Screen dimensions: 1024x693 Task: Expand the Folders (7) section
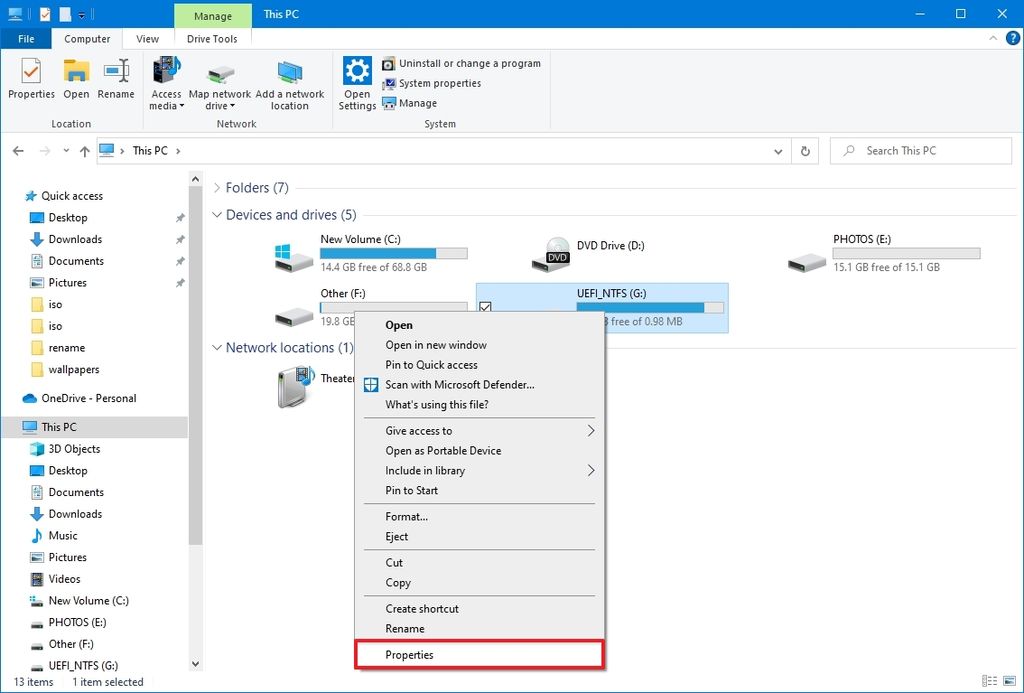point(217,187)
